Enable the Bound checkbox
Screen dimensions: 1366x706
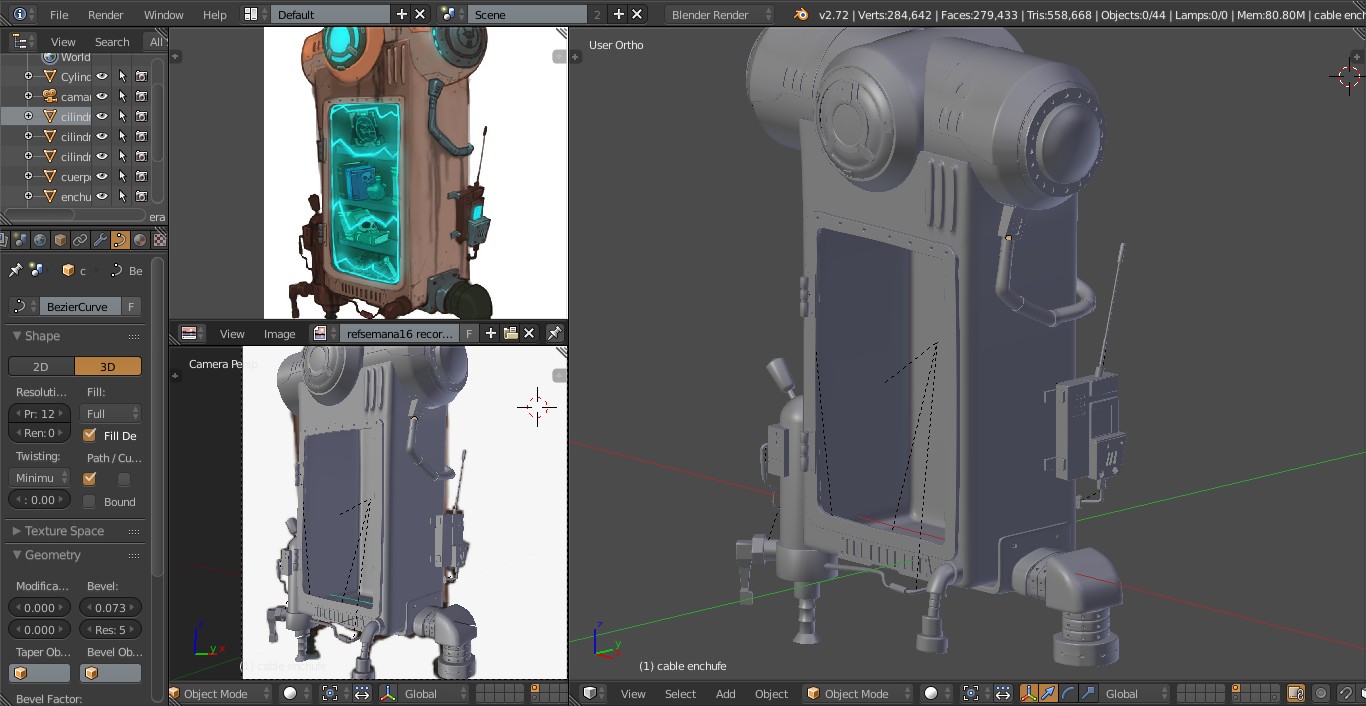pyautogui.click(x=90, y=501)
